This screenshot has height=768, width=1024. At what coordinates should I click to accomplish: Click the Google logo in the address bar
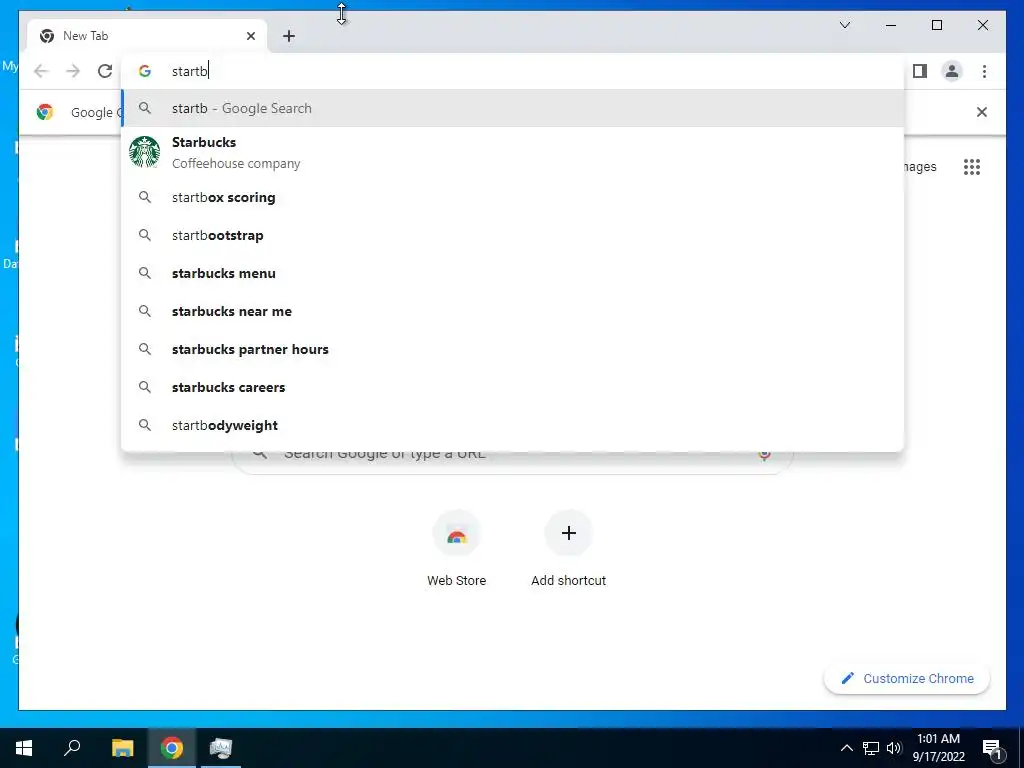pos(145,71)
